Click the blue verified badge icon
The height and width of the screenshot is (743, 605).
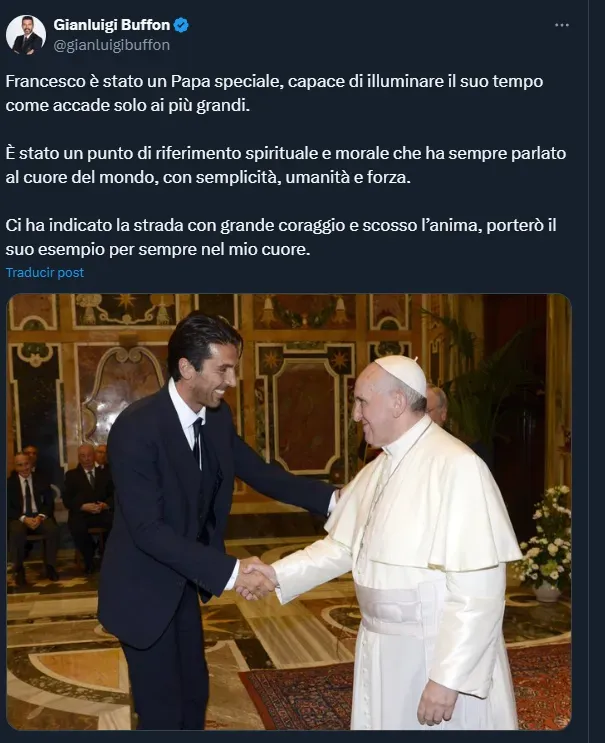[x=181, y=25]
